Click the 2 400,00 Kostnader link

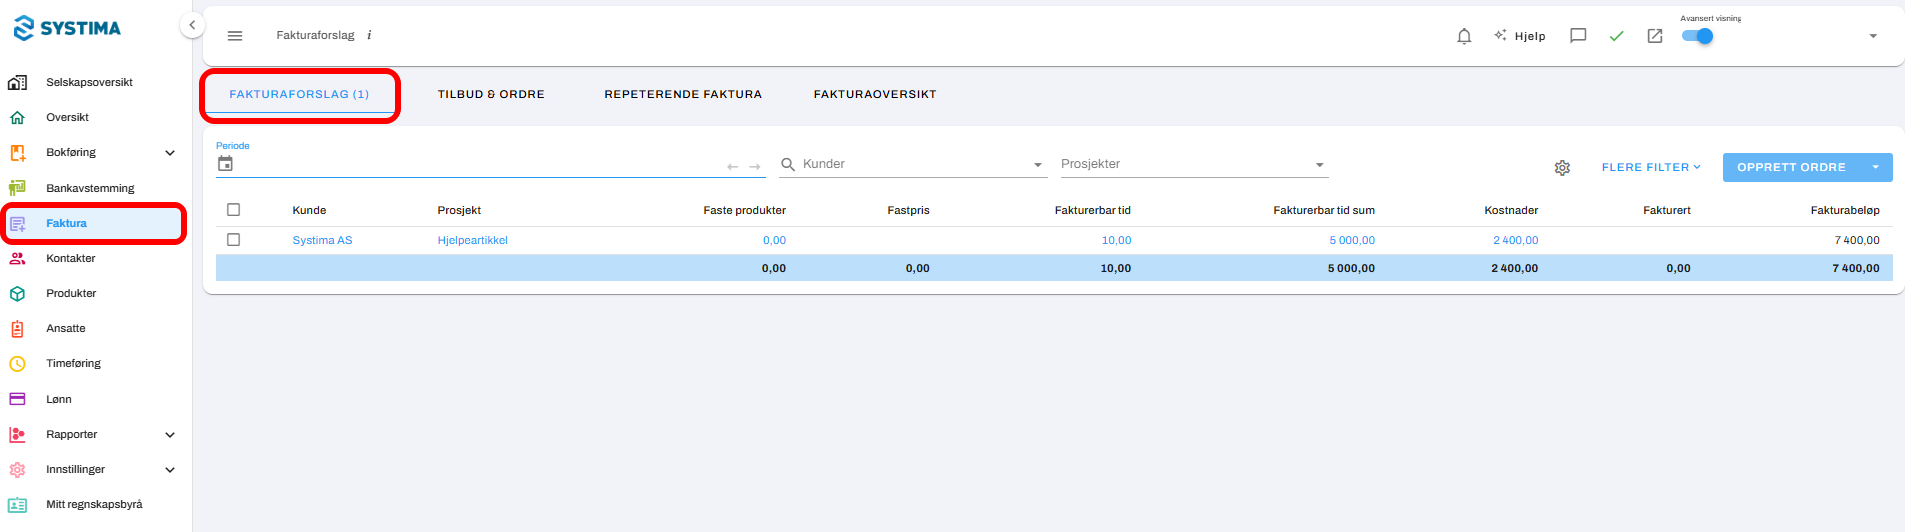point(1515,240)
